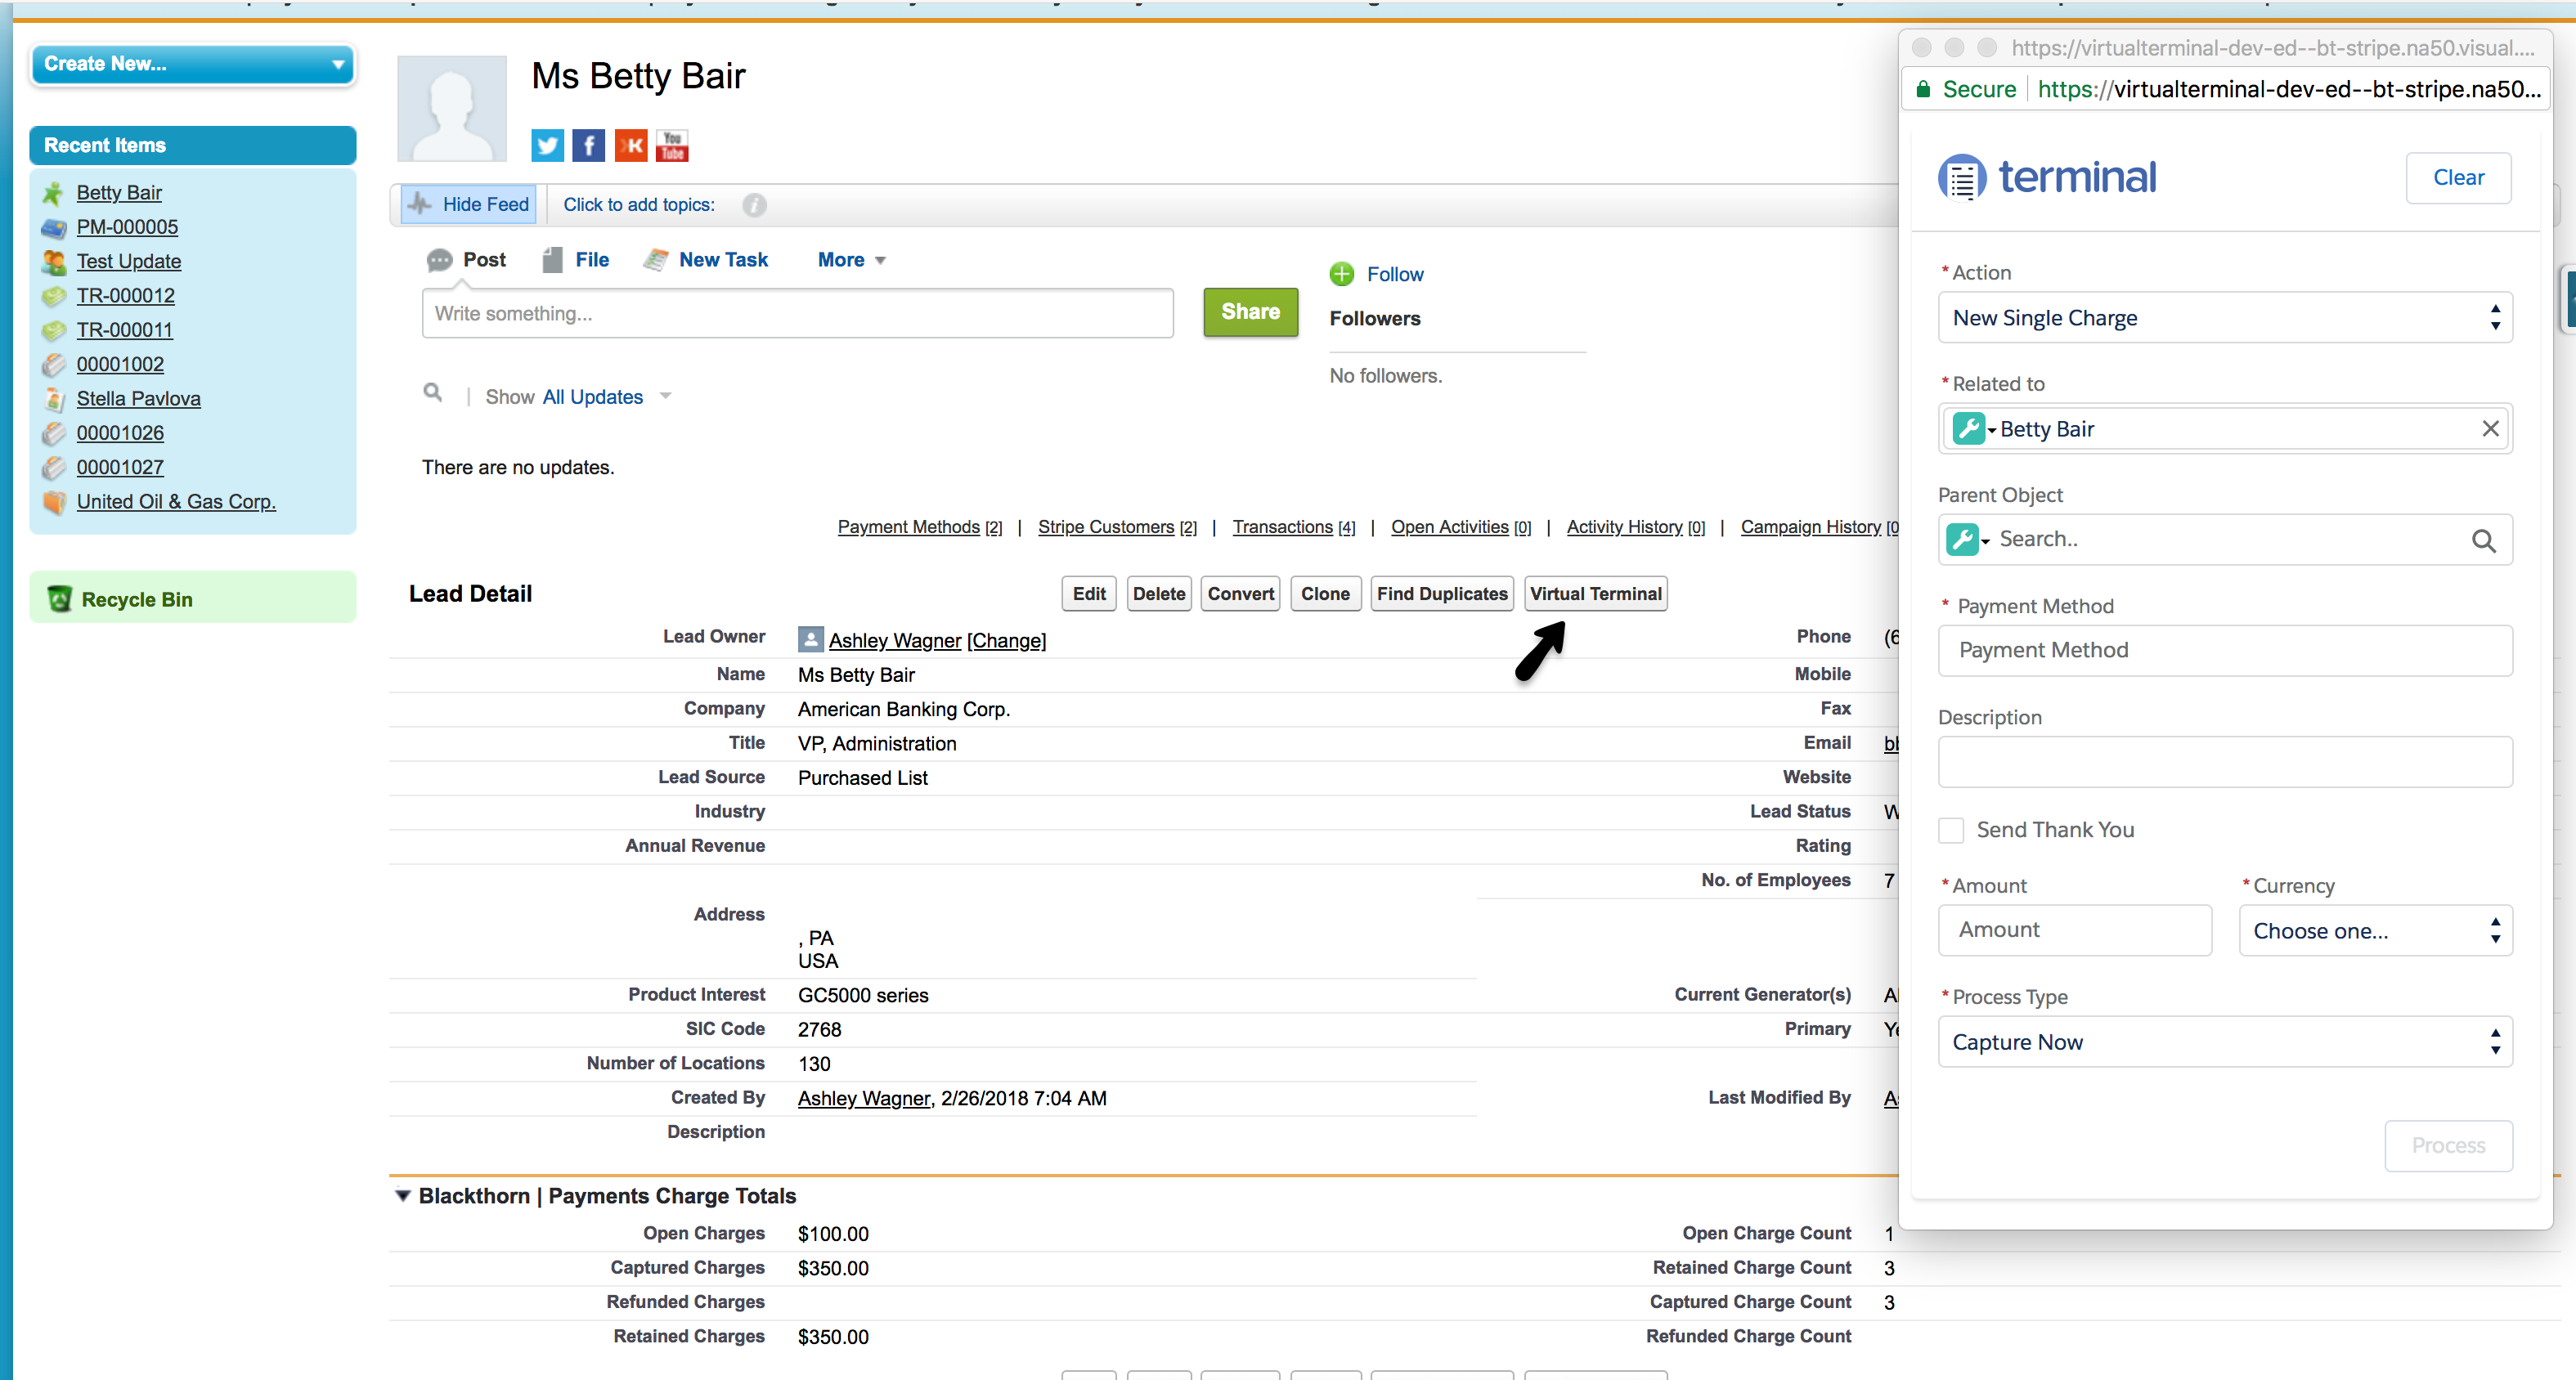2576x1380 pixels.
Task: Click the Parent Object search field
Action: [2225, 540]
